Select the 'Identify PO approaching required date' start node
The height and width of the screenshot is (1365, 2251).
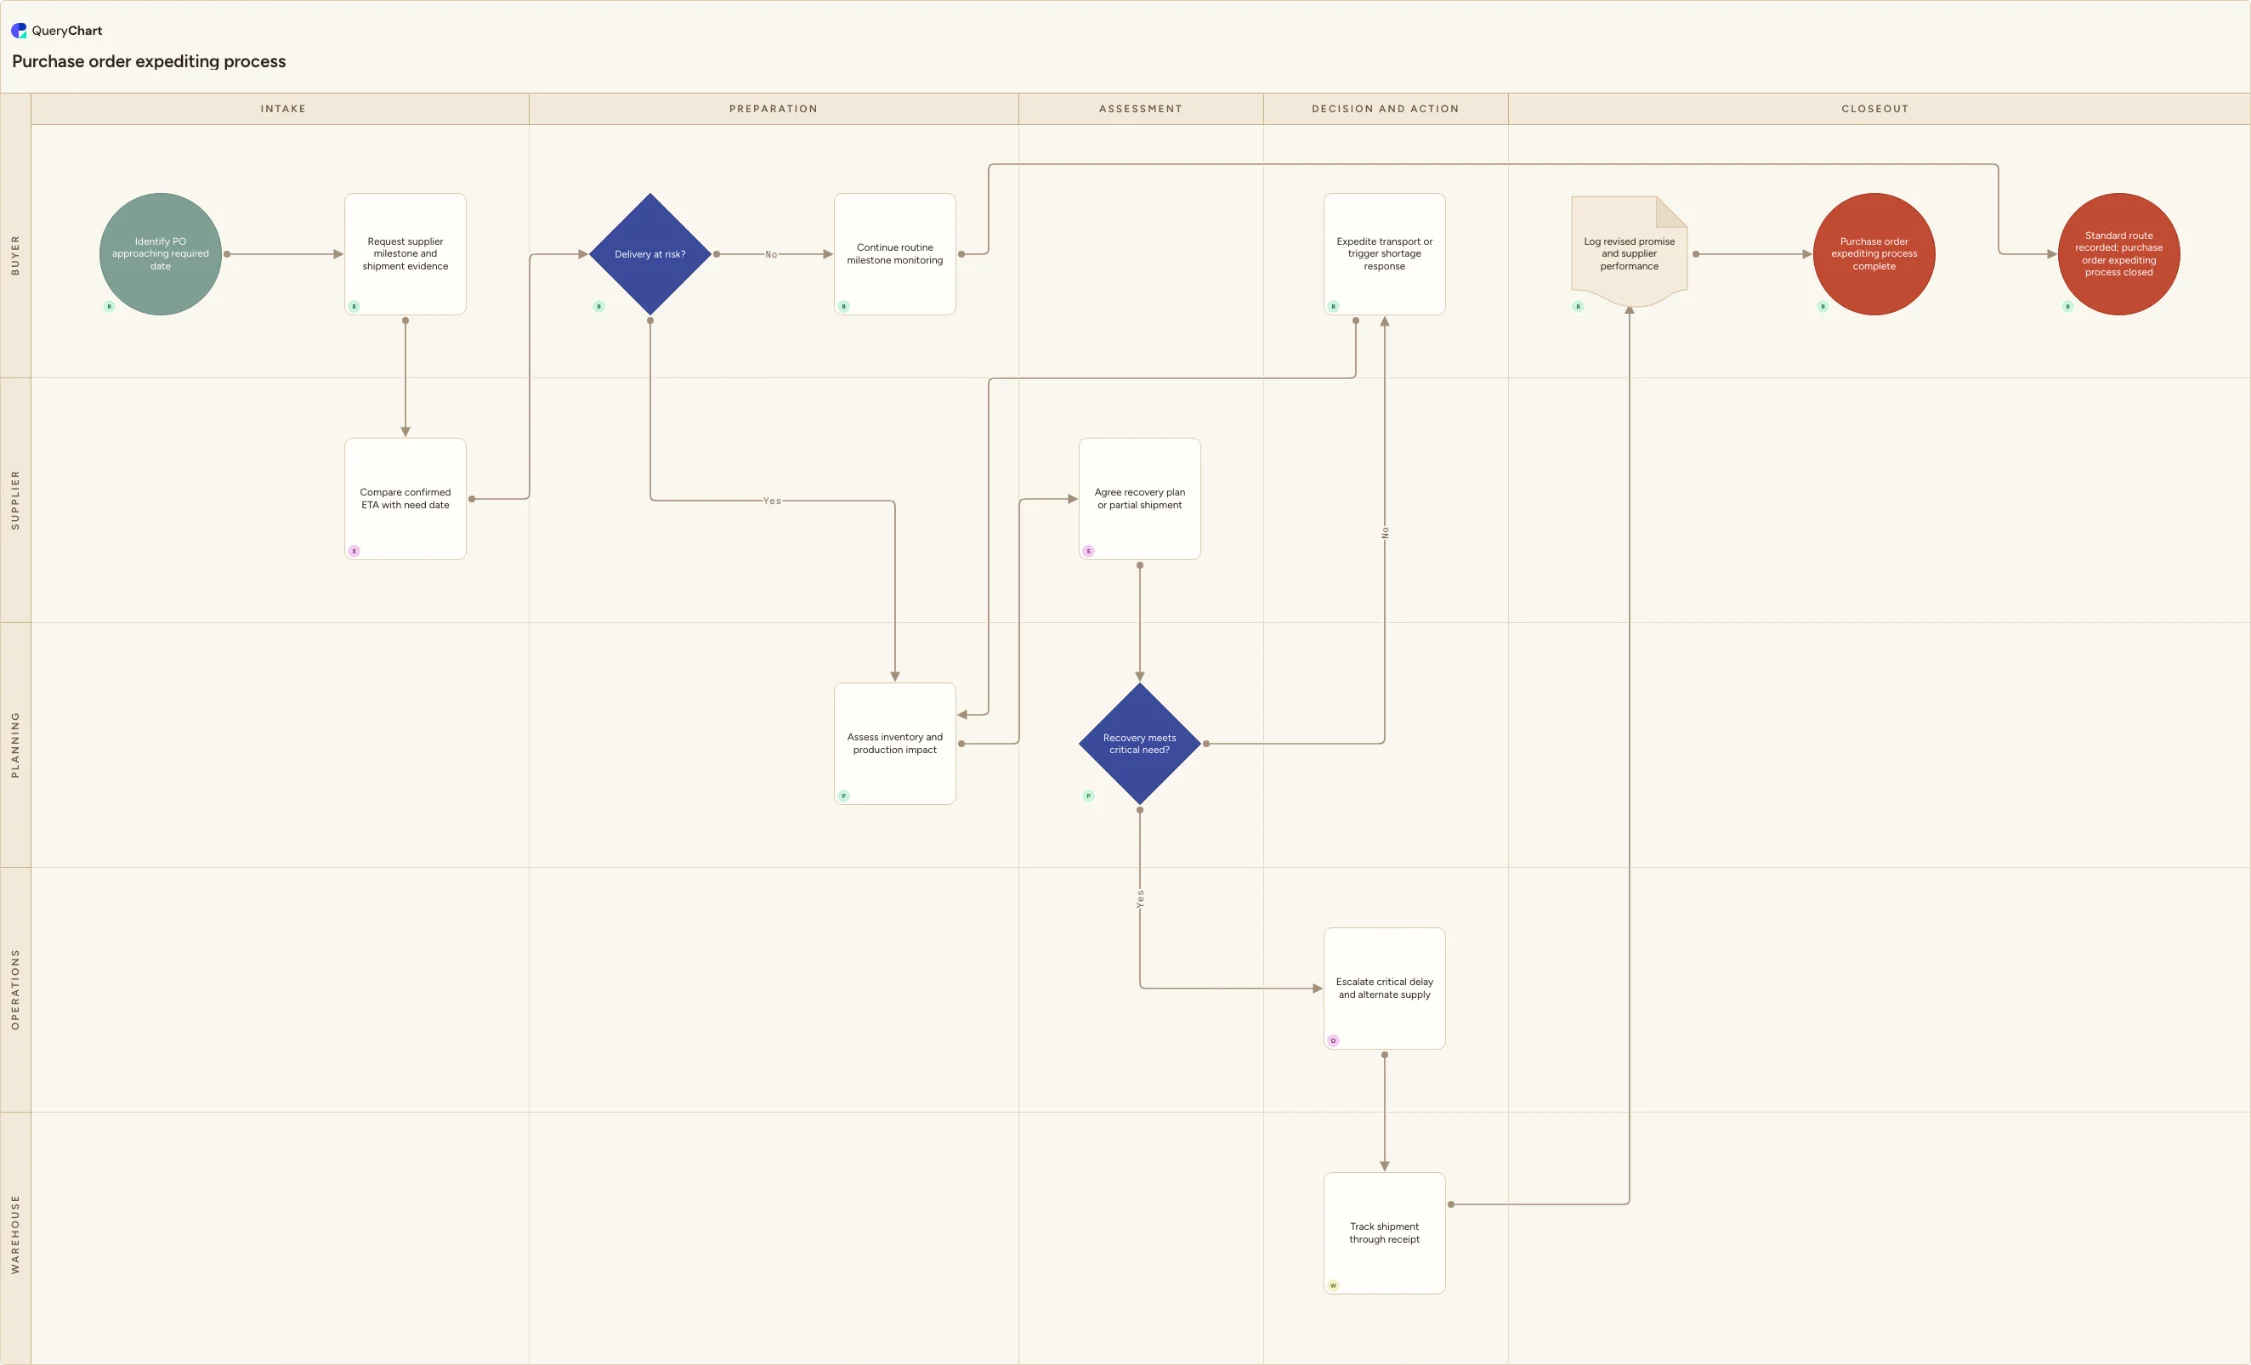point(160,254)
